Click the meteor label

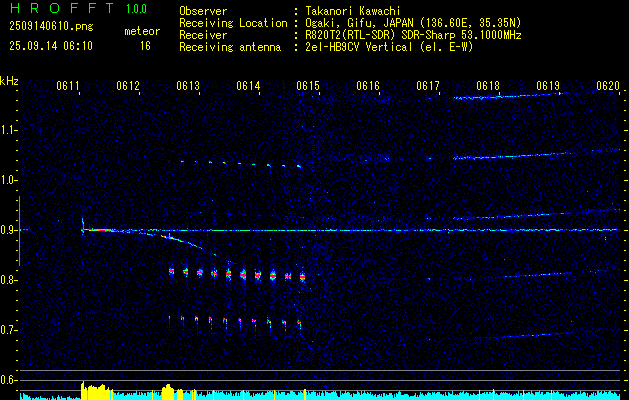pyautogui.click(x=142, y=31)
